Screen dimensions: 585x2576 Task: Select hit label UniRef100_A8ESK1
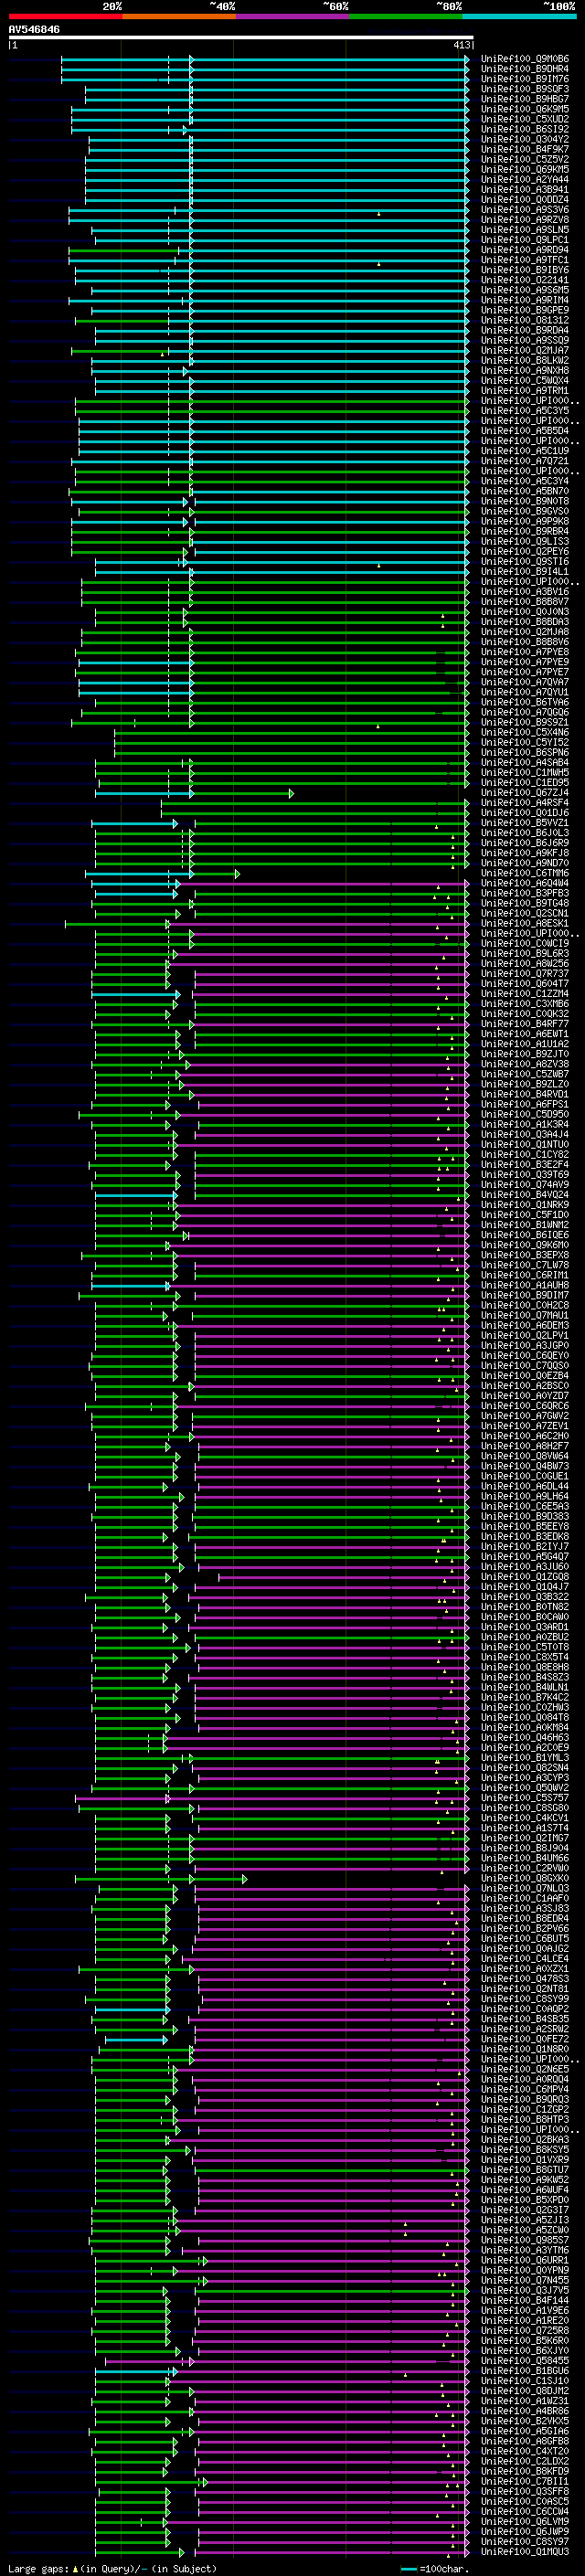pyautogui.click(x=525, y=923)
